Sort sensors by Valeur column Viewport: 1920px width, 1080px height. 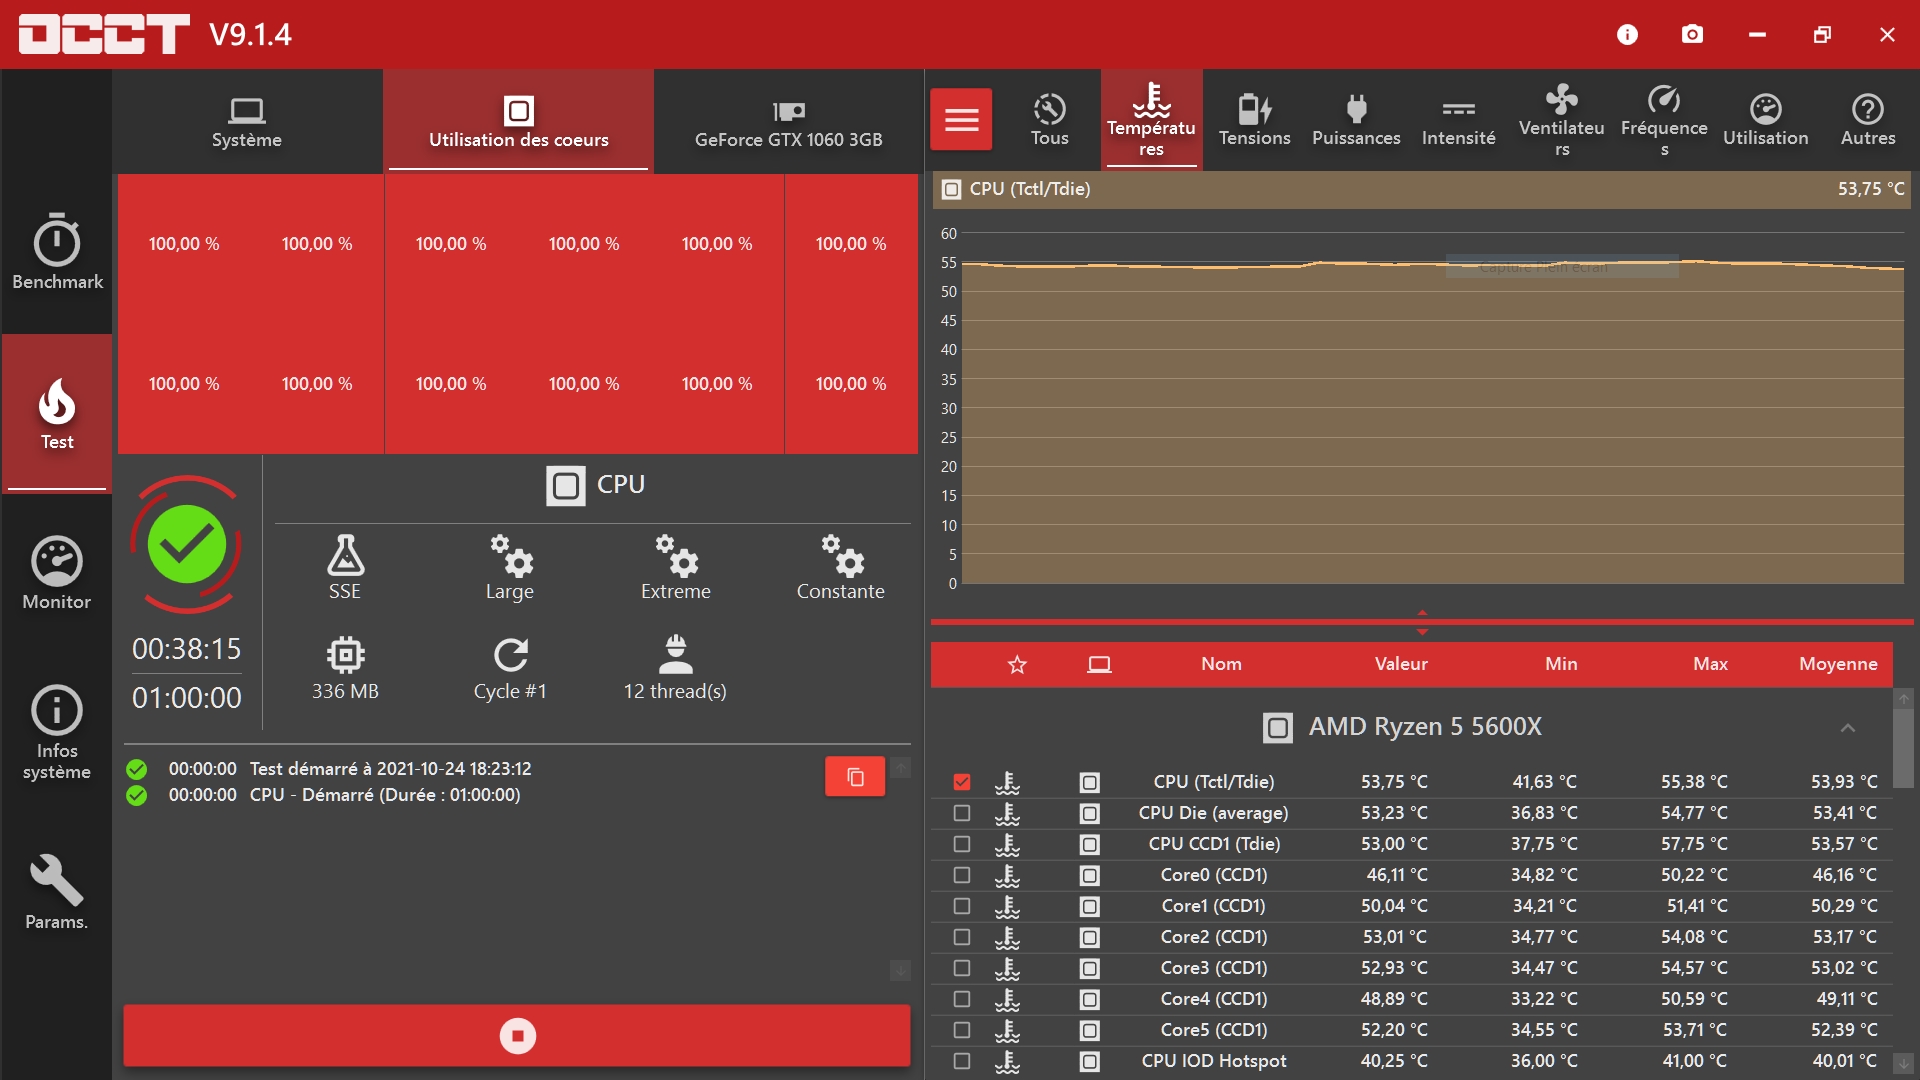pos(1401,664)
